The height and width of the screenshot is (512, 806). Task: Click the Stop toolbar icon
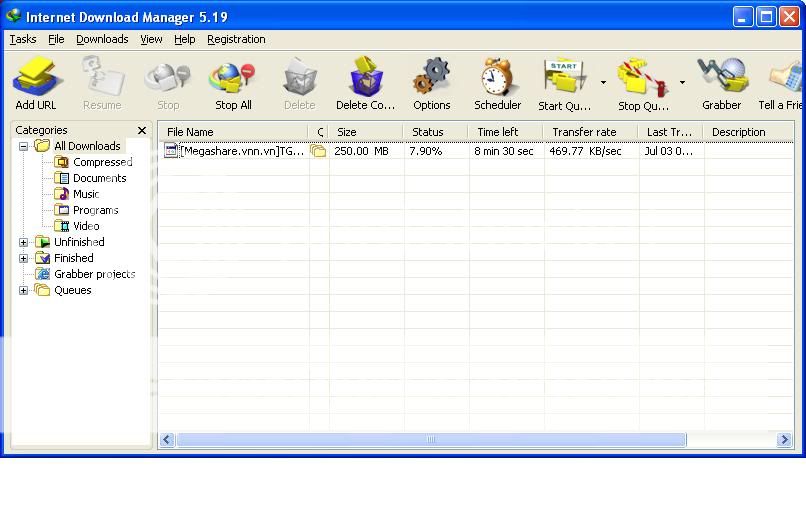[x=168, y=78]
